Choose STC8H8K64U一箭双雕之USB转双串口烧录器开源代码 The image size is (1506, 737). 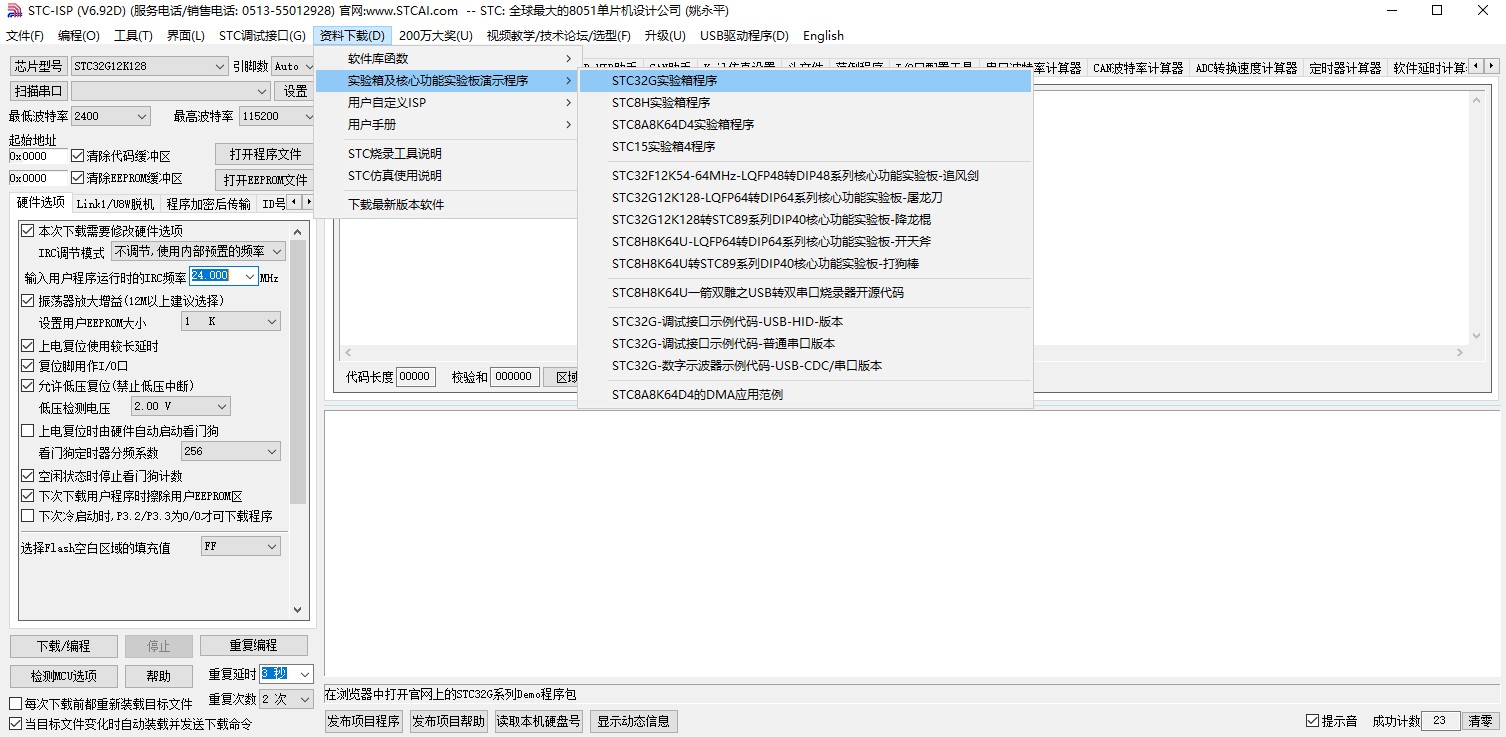[805, 293]
